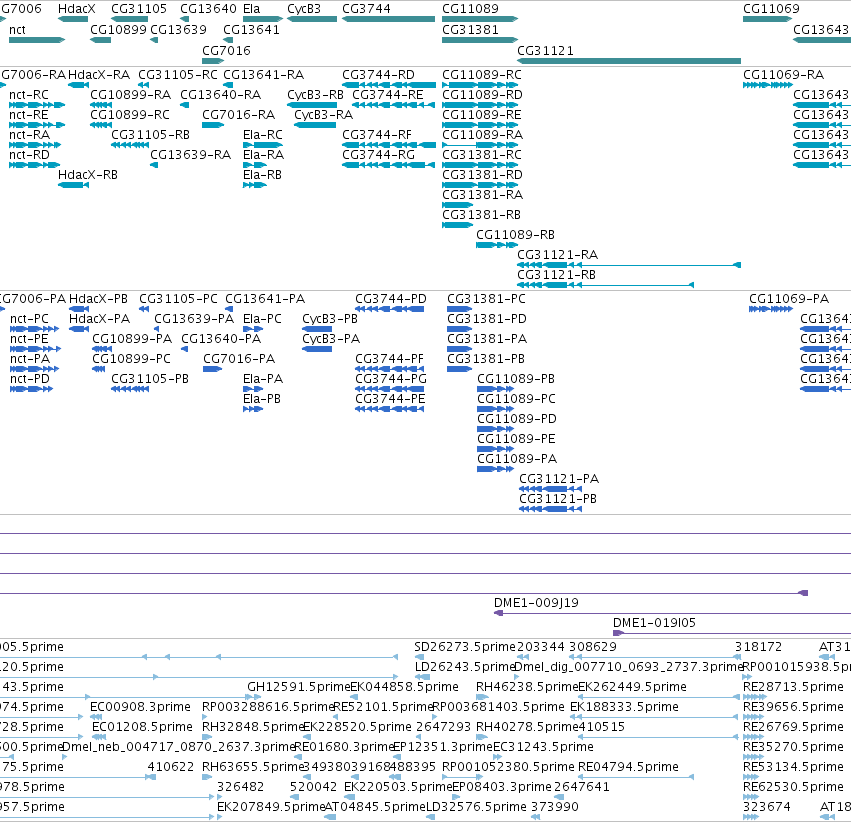This screenshot has width=851, height=822.
Task: Select EST LD32576.5prime
Action: (x=476, y=807)
